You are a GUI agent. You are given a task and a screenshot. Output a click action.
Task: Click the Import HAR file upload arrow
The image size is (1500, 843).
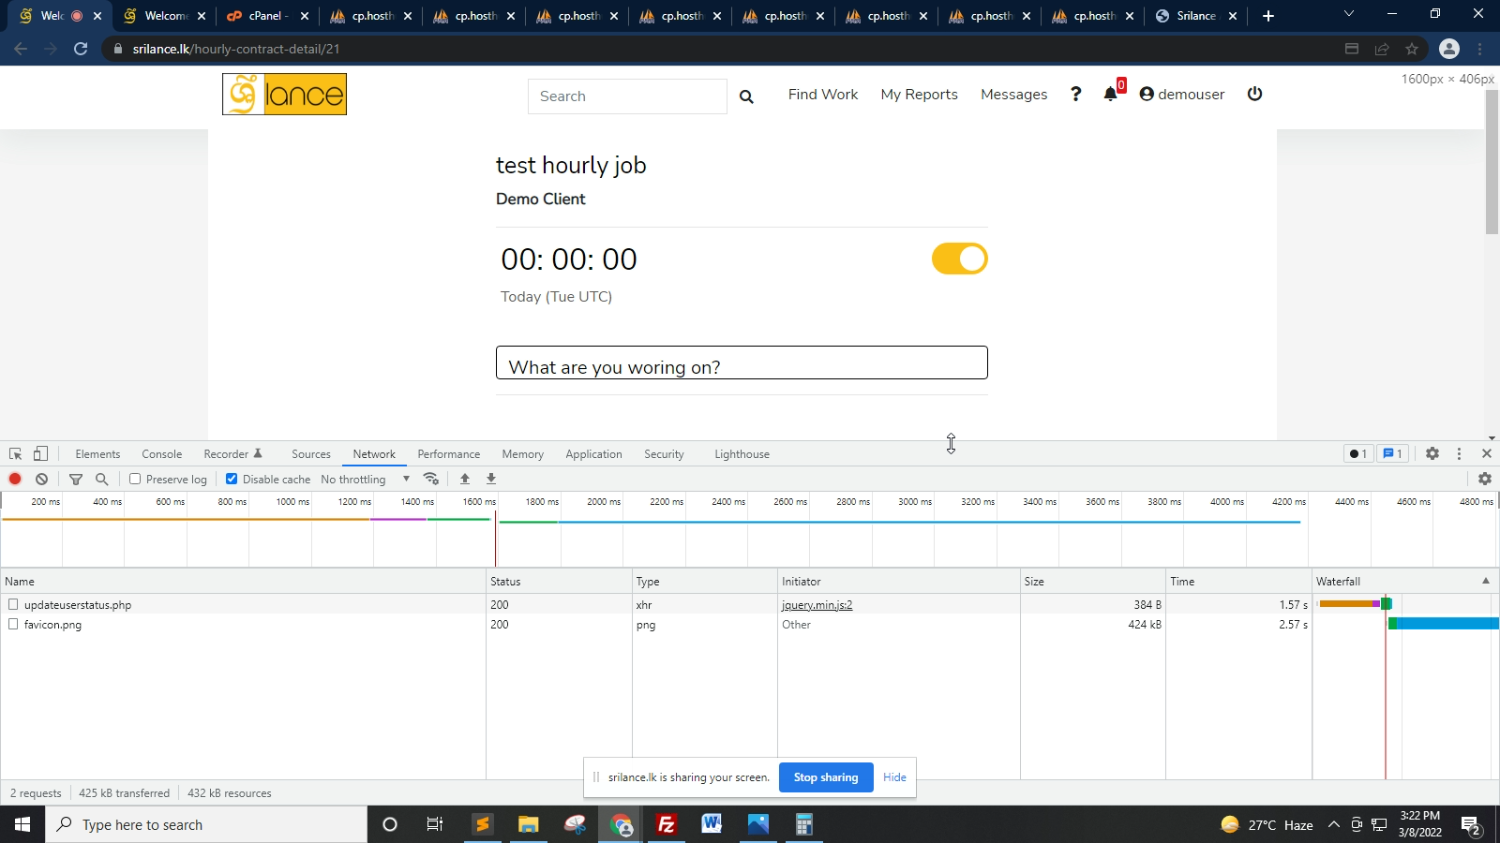[x=465, y=479]
